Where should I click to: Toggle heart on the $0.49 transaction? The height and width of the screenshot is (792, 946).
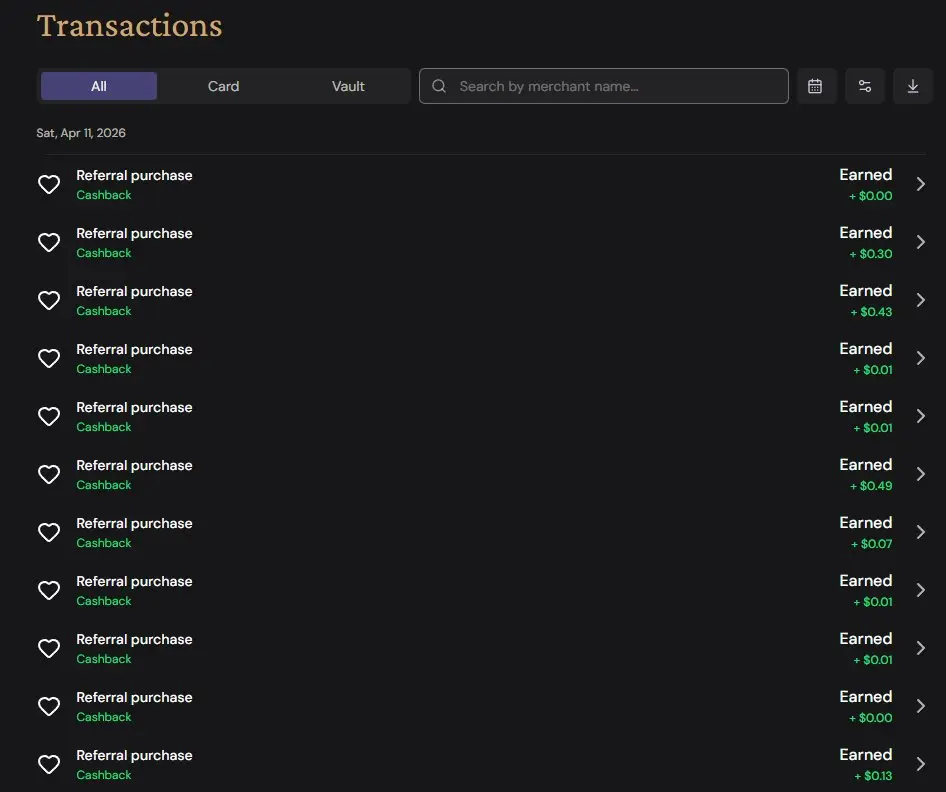coord(49,474)
